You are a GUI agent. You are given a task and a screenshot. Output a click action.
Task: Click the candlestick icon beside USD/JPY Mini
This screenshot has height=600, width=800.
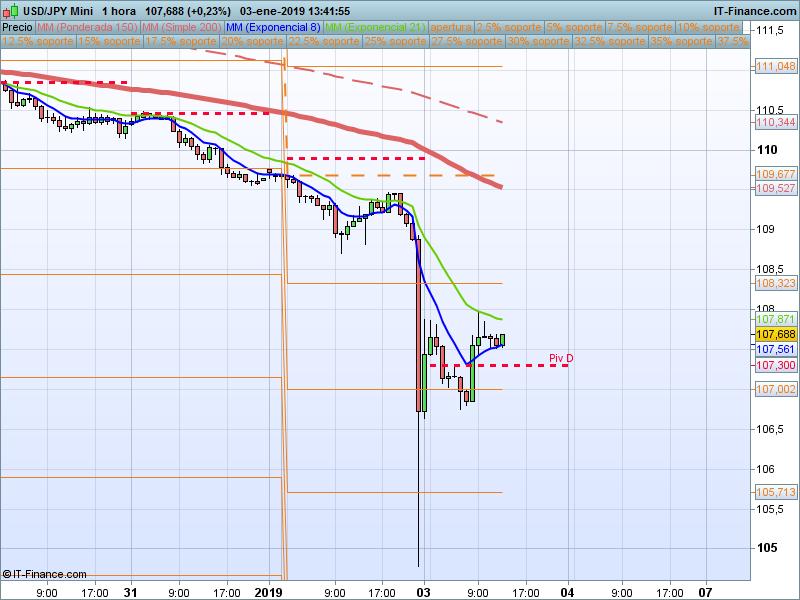pos(11,11)
